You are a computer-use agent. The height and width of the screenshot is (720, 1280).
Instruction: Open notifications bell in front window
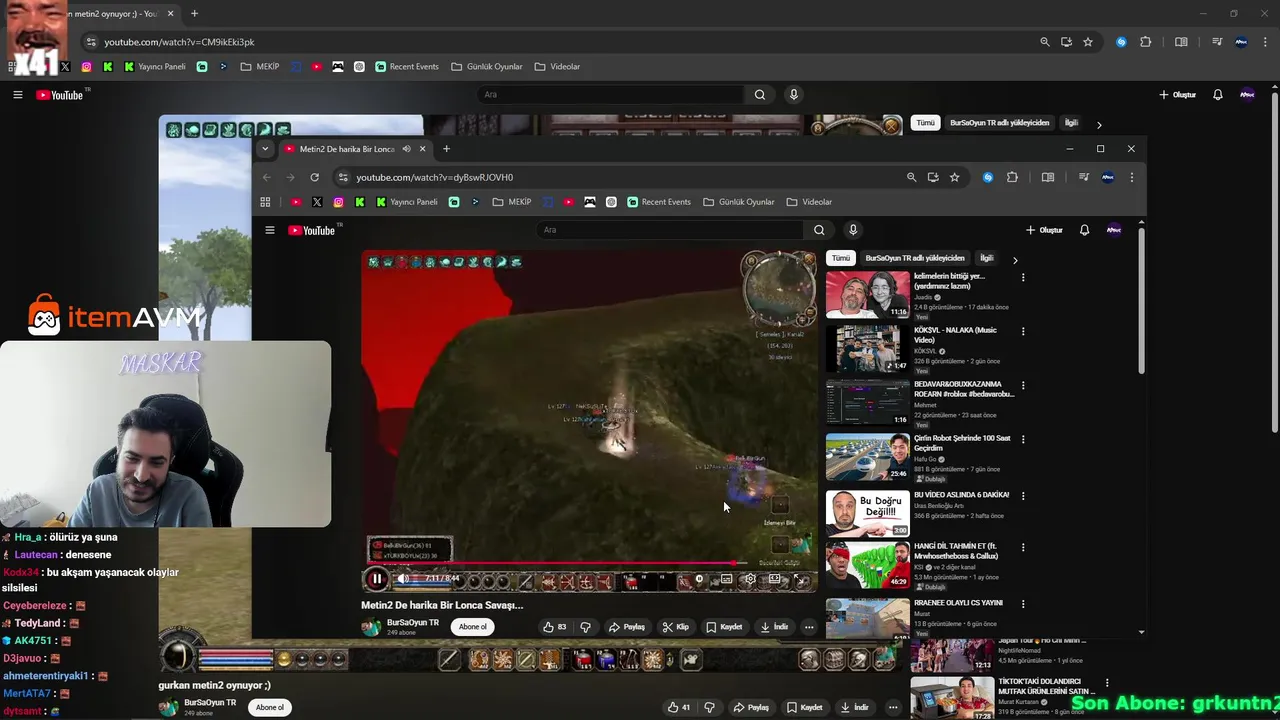1084,230
